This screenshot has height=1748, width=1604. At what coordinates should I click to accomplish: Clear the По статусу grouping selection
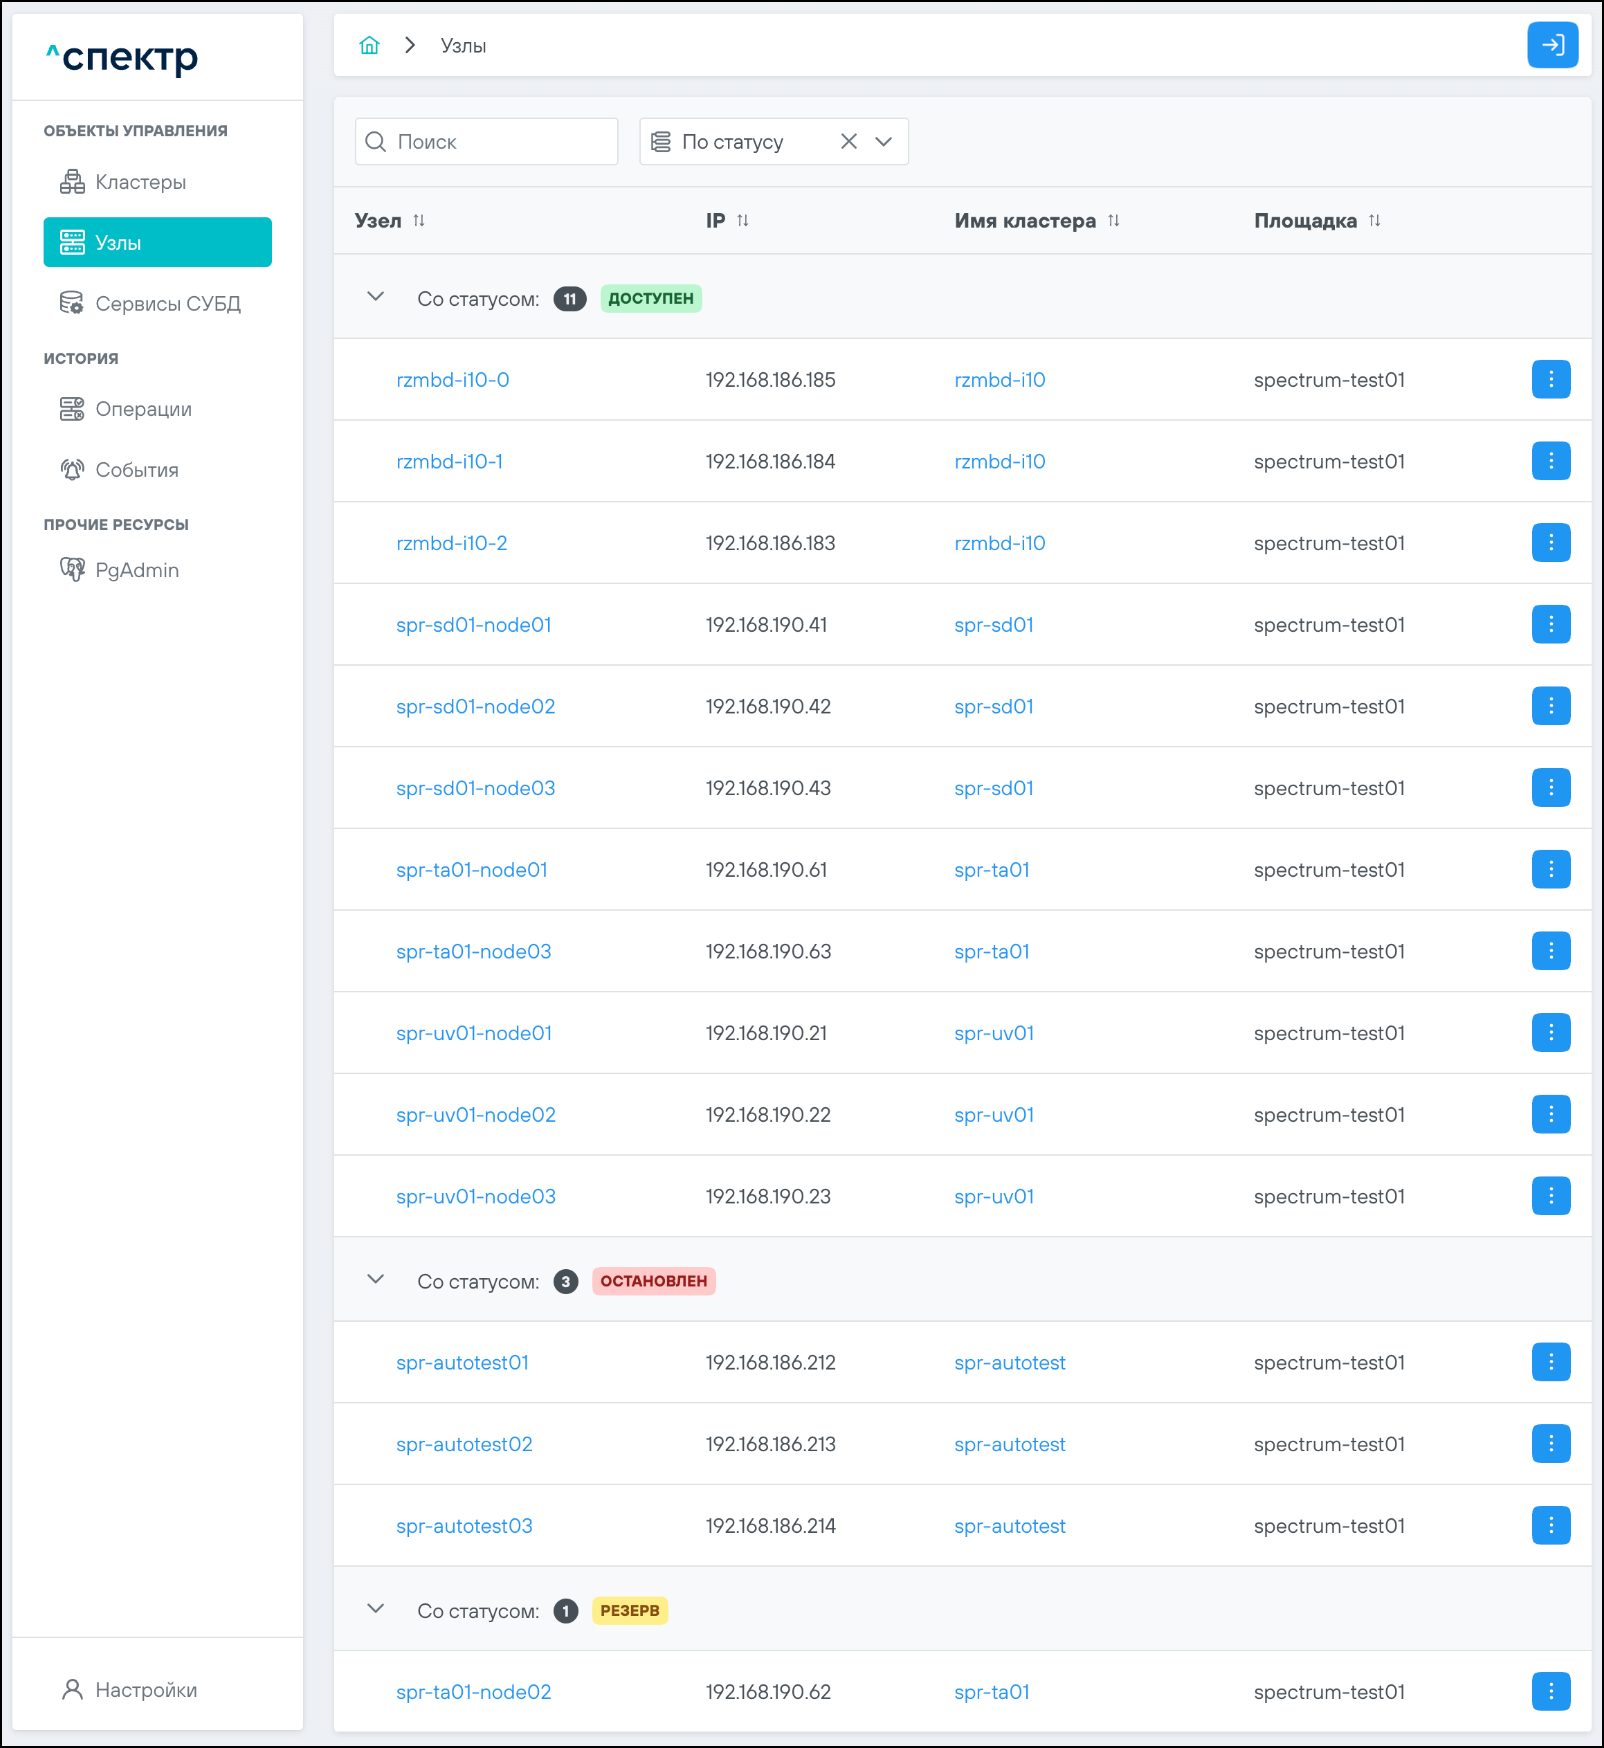point(849,142)
